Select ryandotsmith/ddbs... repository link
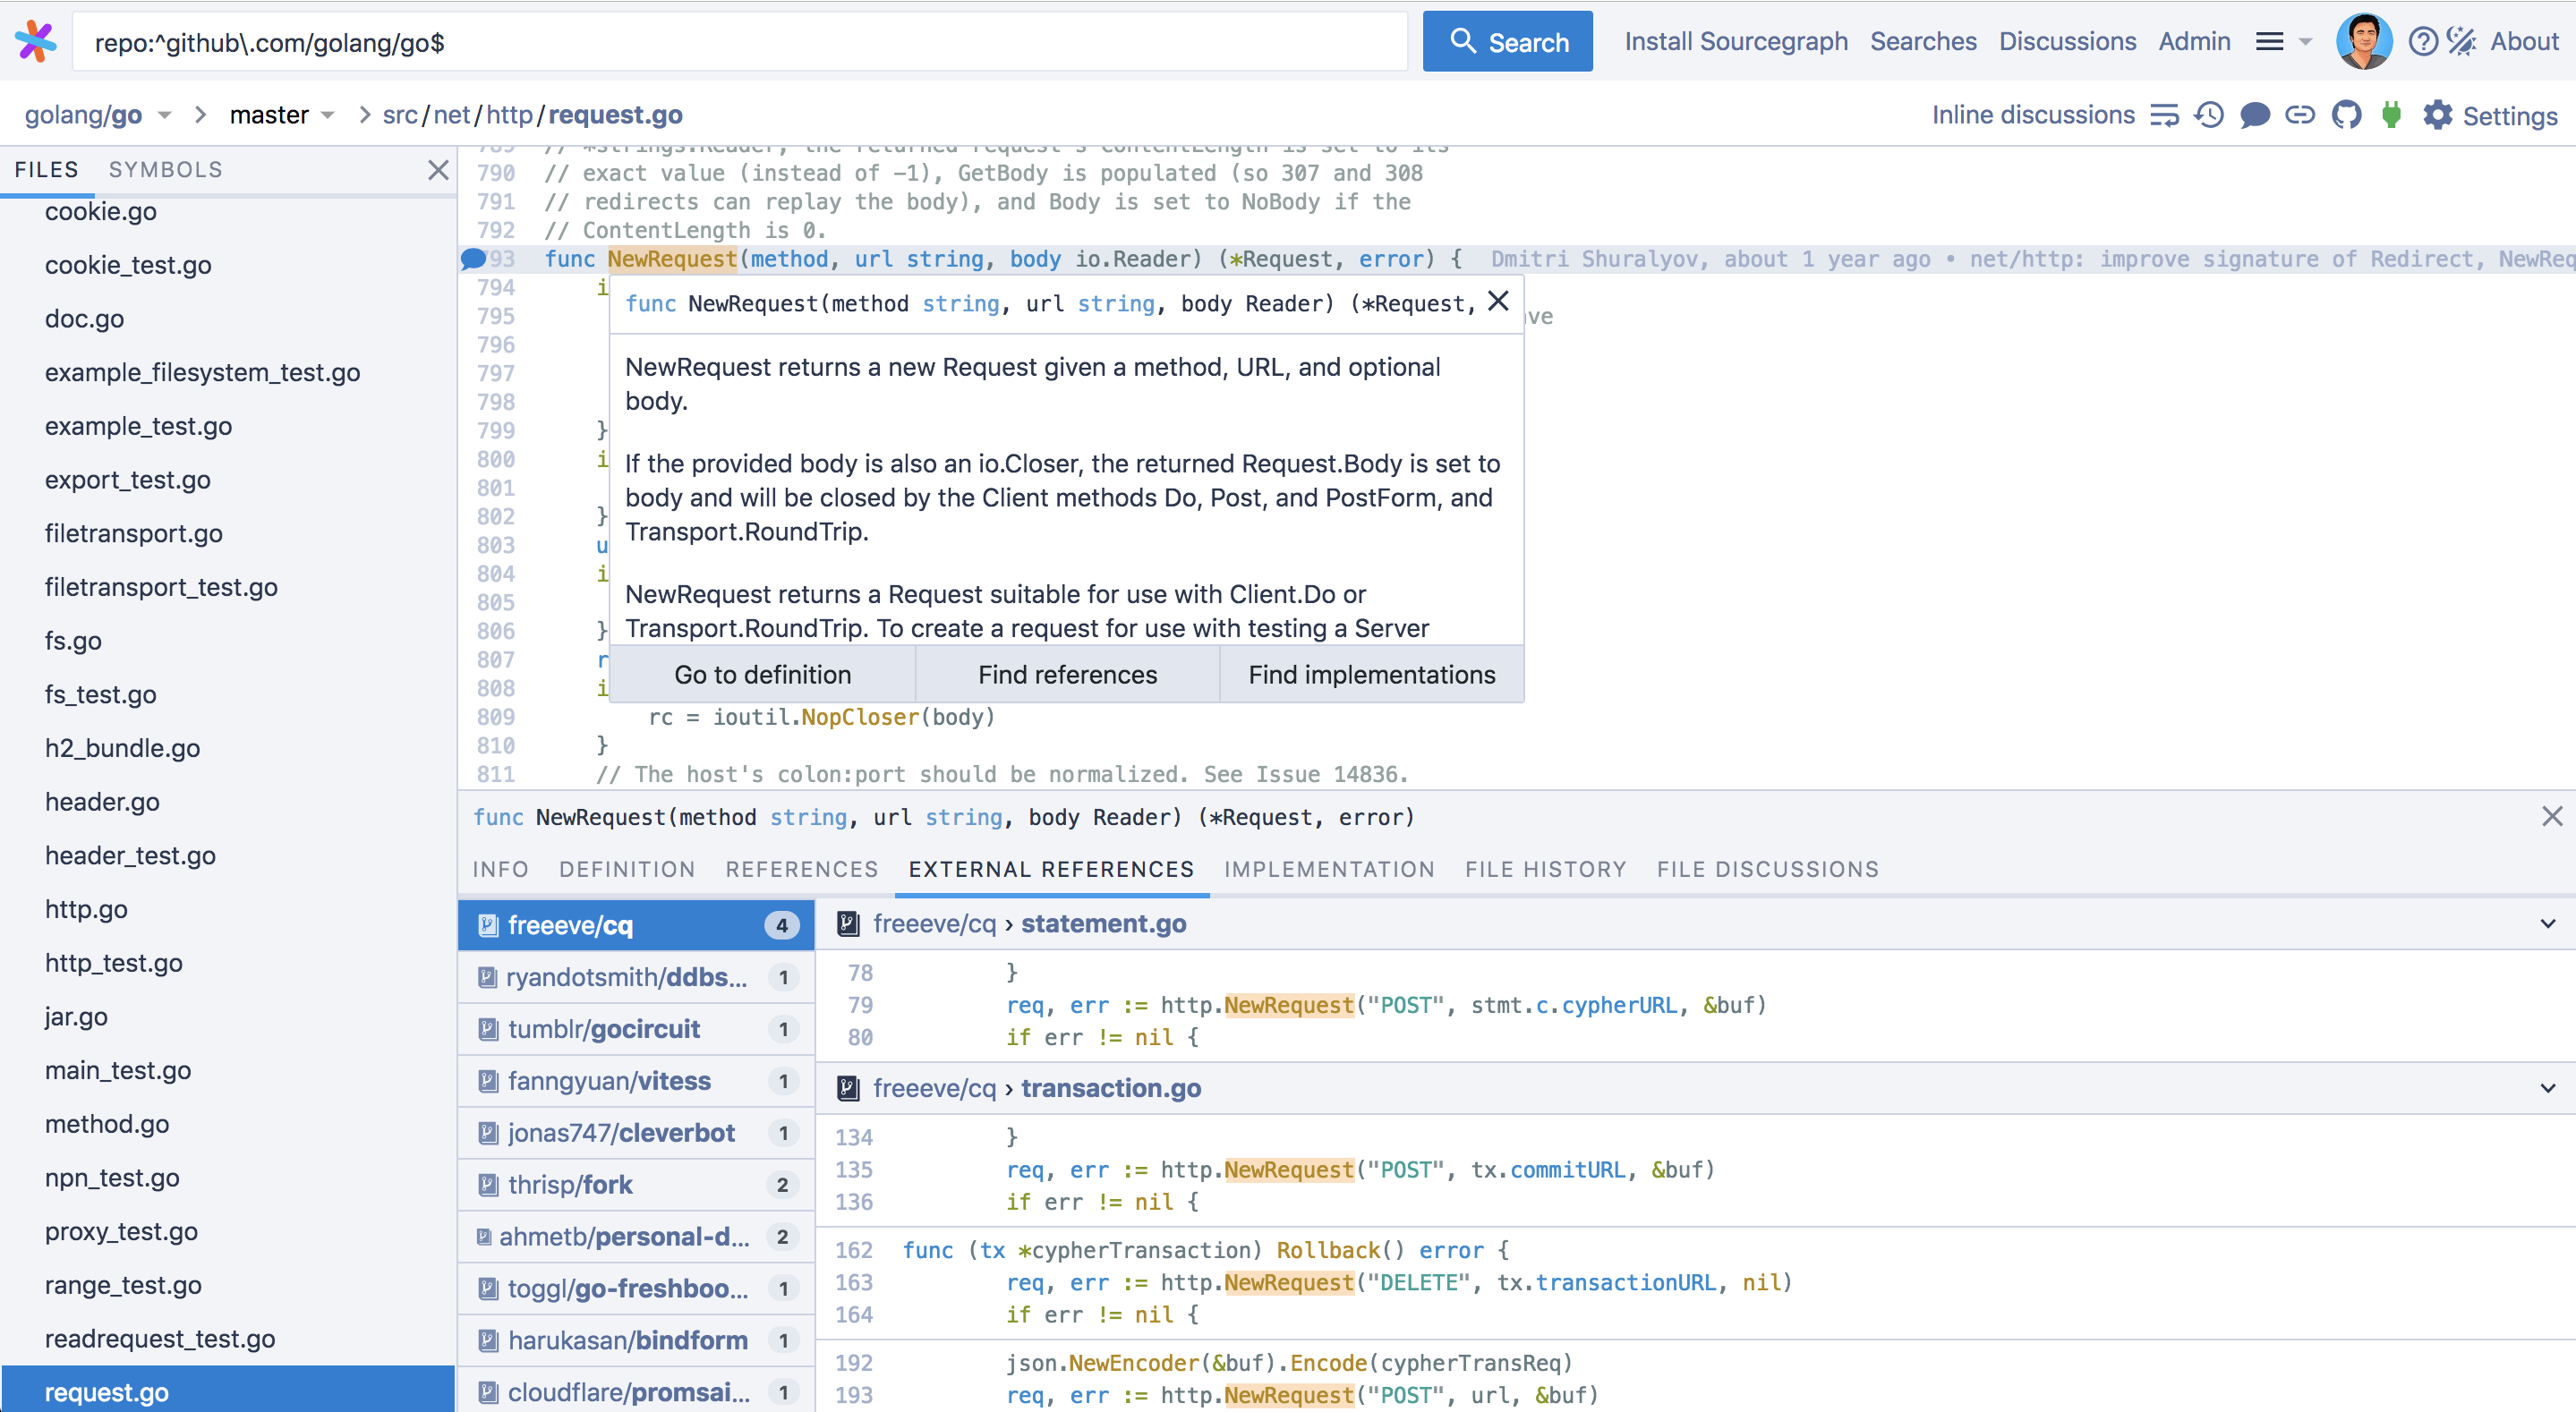The height and width of the screenshot is (1412, 2576). (x=629, y=975)
